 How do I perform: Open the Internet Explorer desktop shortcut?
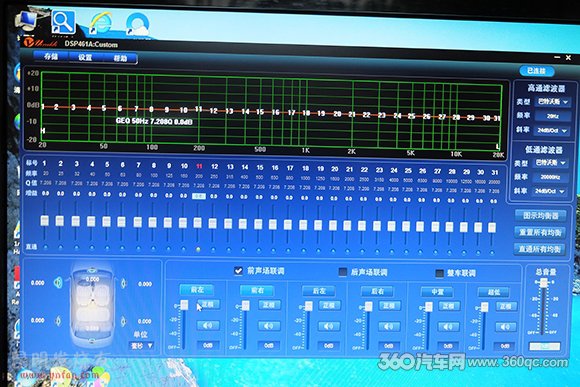(x=101, y=24)
